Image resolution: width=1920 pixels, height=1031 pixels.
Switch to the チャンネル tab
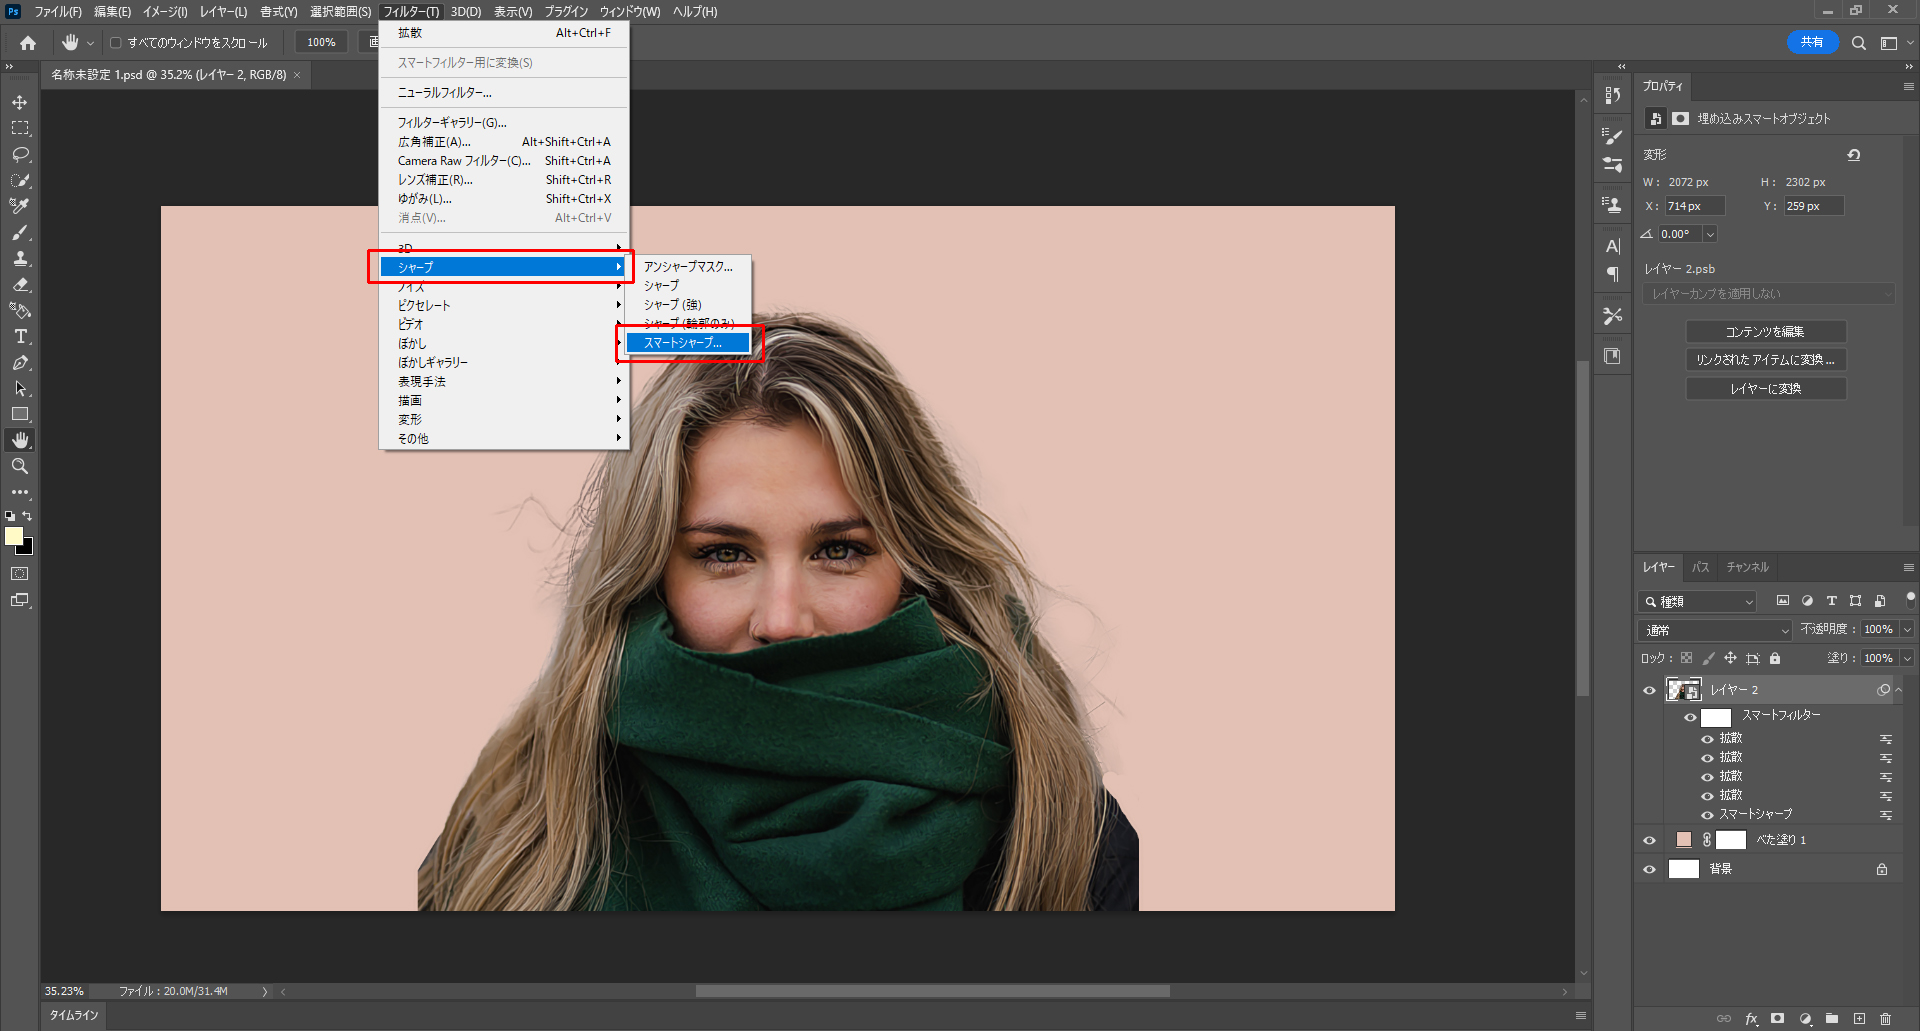tap(1747, 567)
